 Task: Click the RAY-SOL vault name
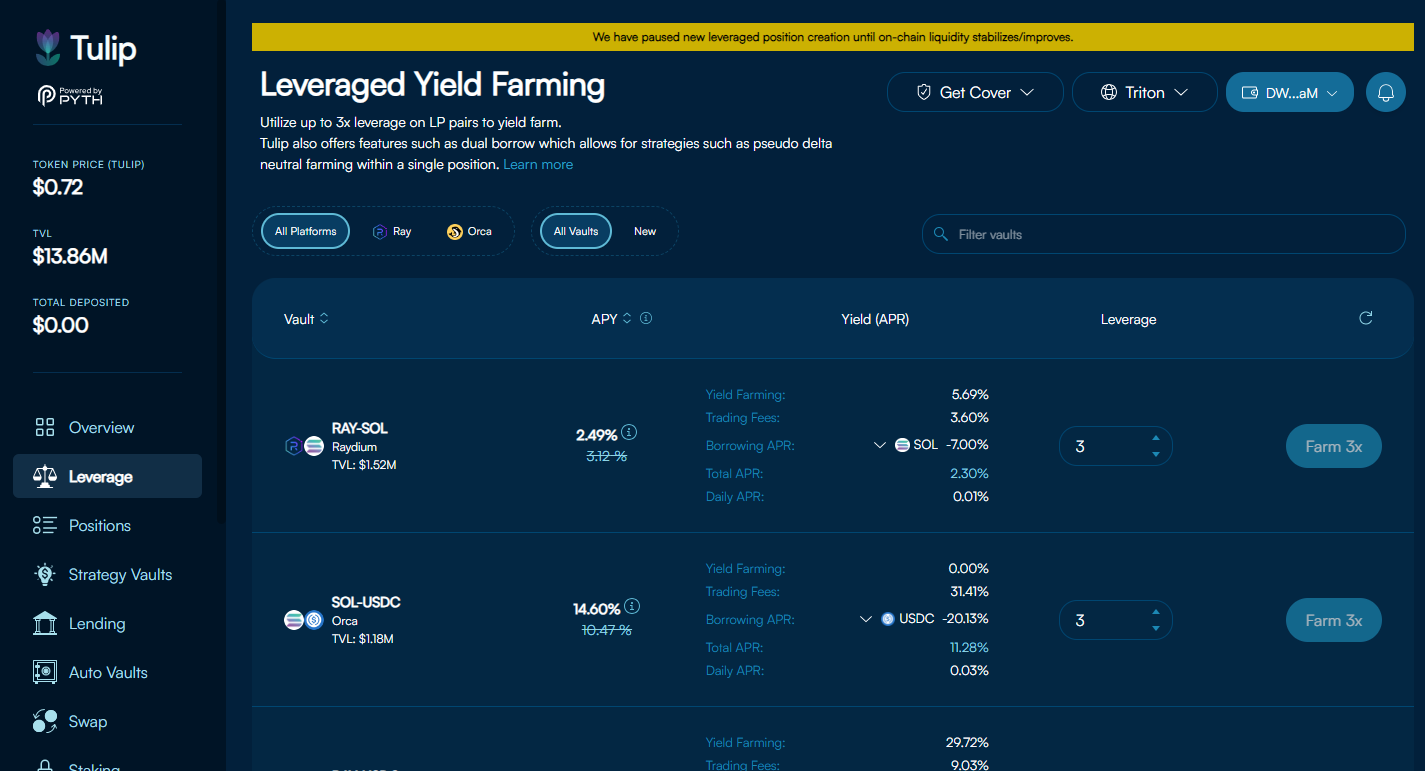(359, 428)
